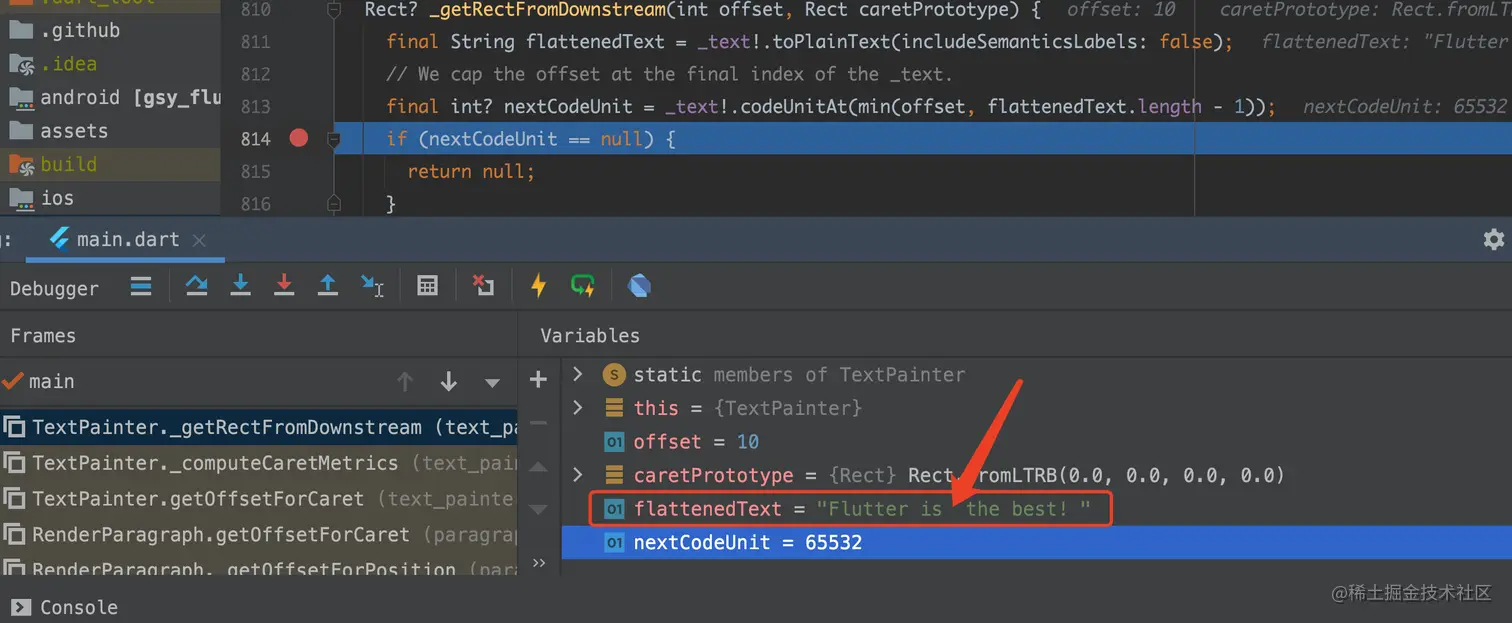Select RenderParagraph.getOffsetForCaret stack frame

(x=259, y=534)
